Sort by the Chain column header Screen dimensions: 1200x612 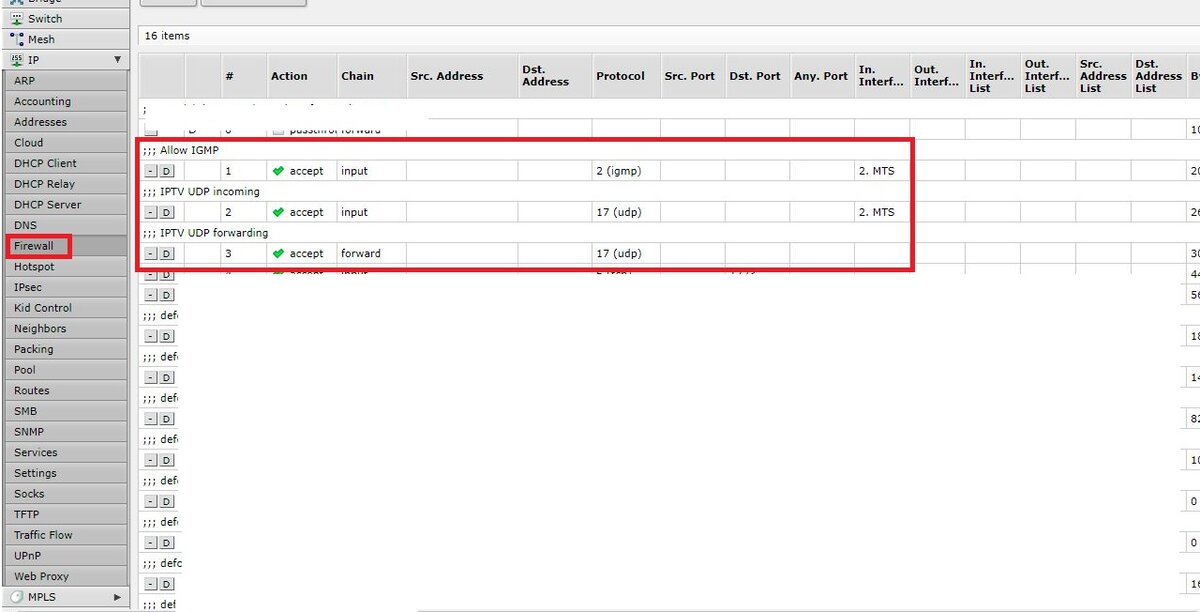[x=371, y=76]
